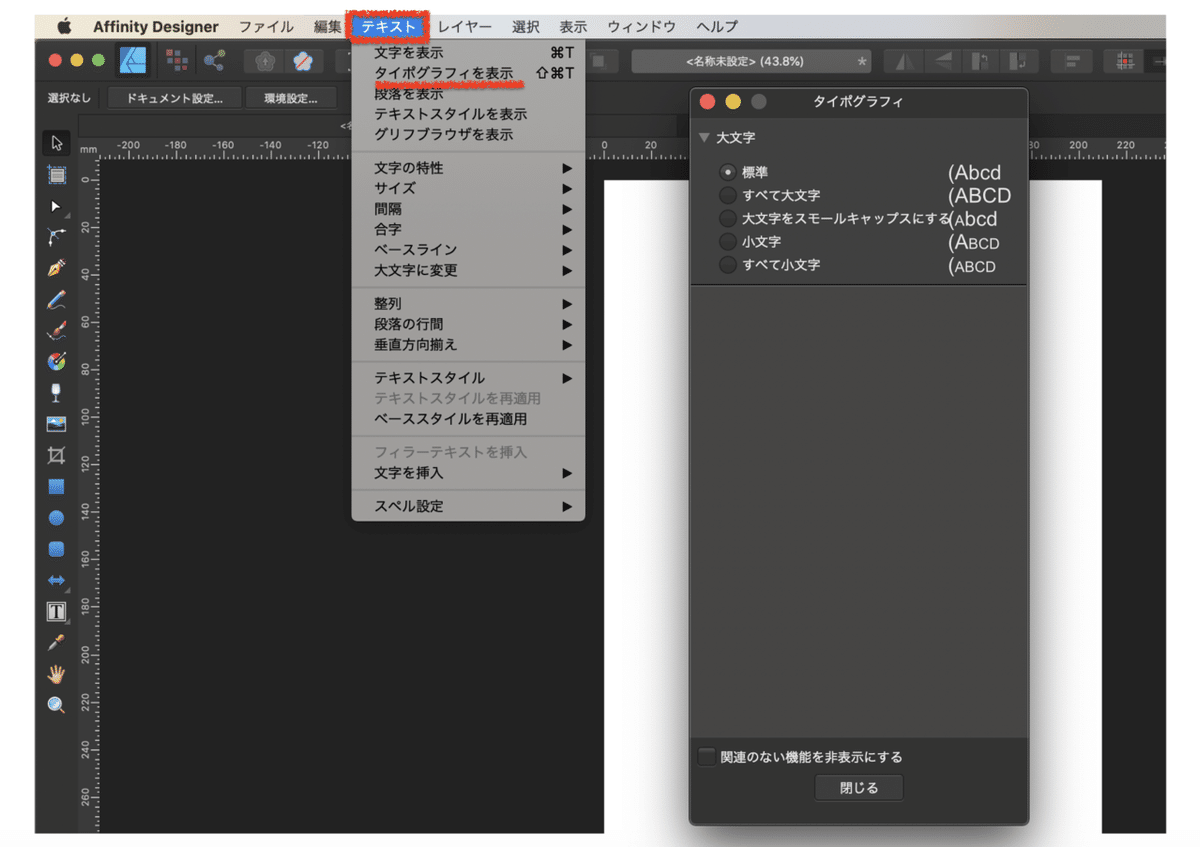Viewport: 1200px width, 847px height.
Task: Select the 小文字 radio option
Action: click(x=728, y=242)
